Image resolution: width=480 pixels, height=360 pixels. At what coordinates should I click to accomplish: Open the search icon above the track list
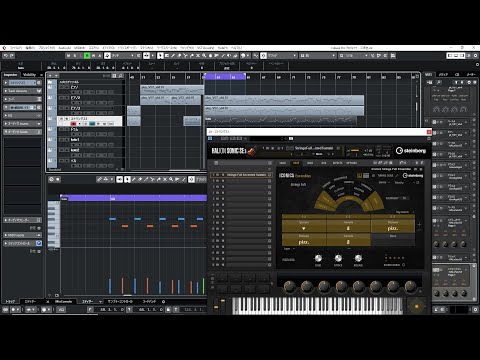pyautogui.click(x=120, y=76)
